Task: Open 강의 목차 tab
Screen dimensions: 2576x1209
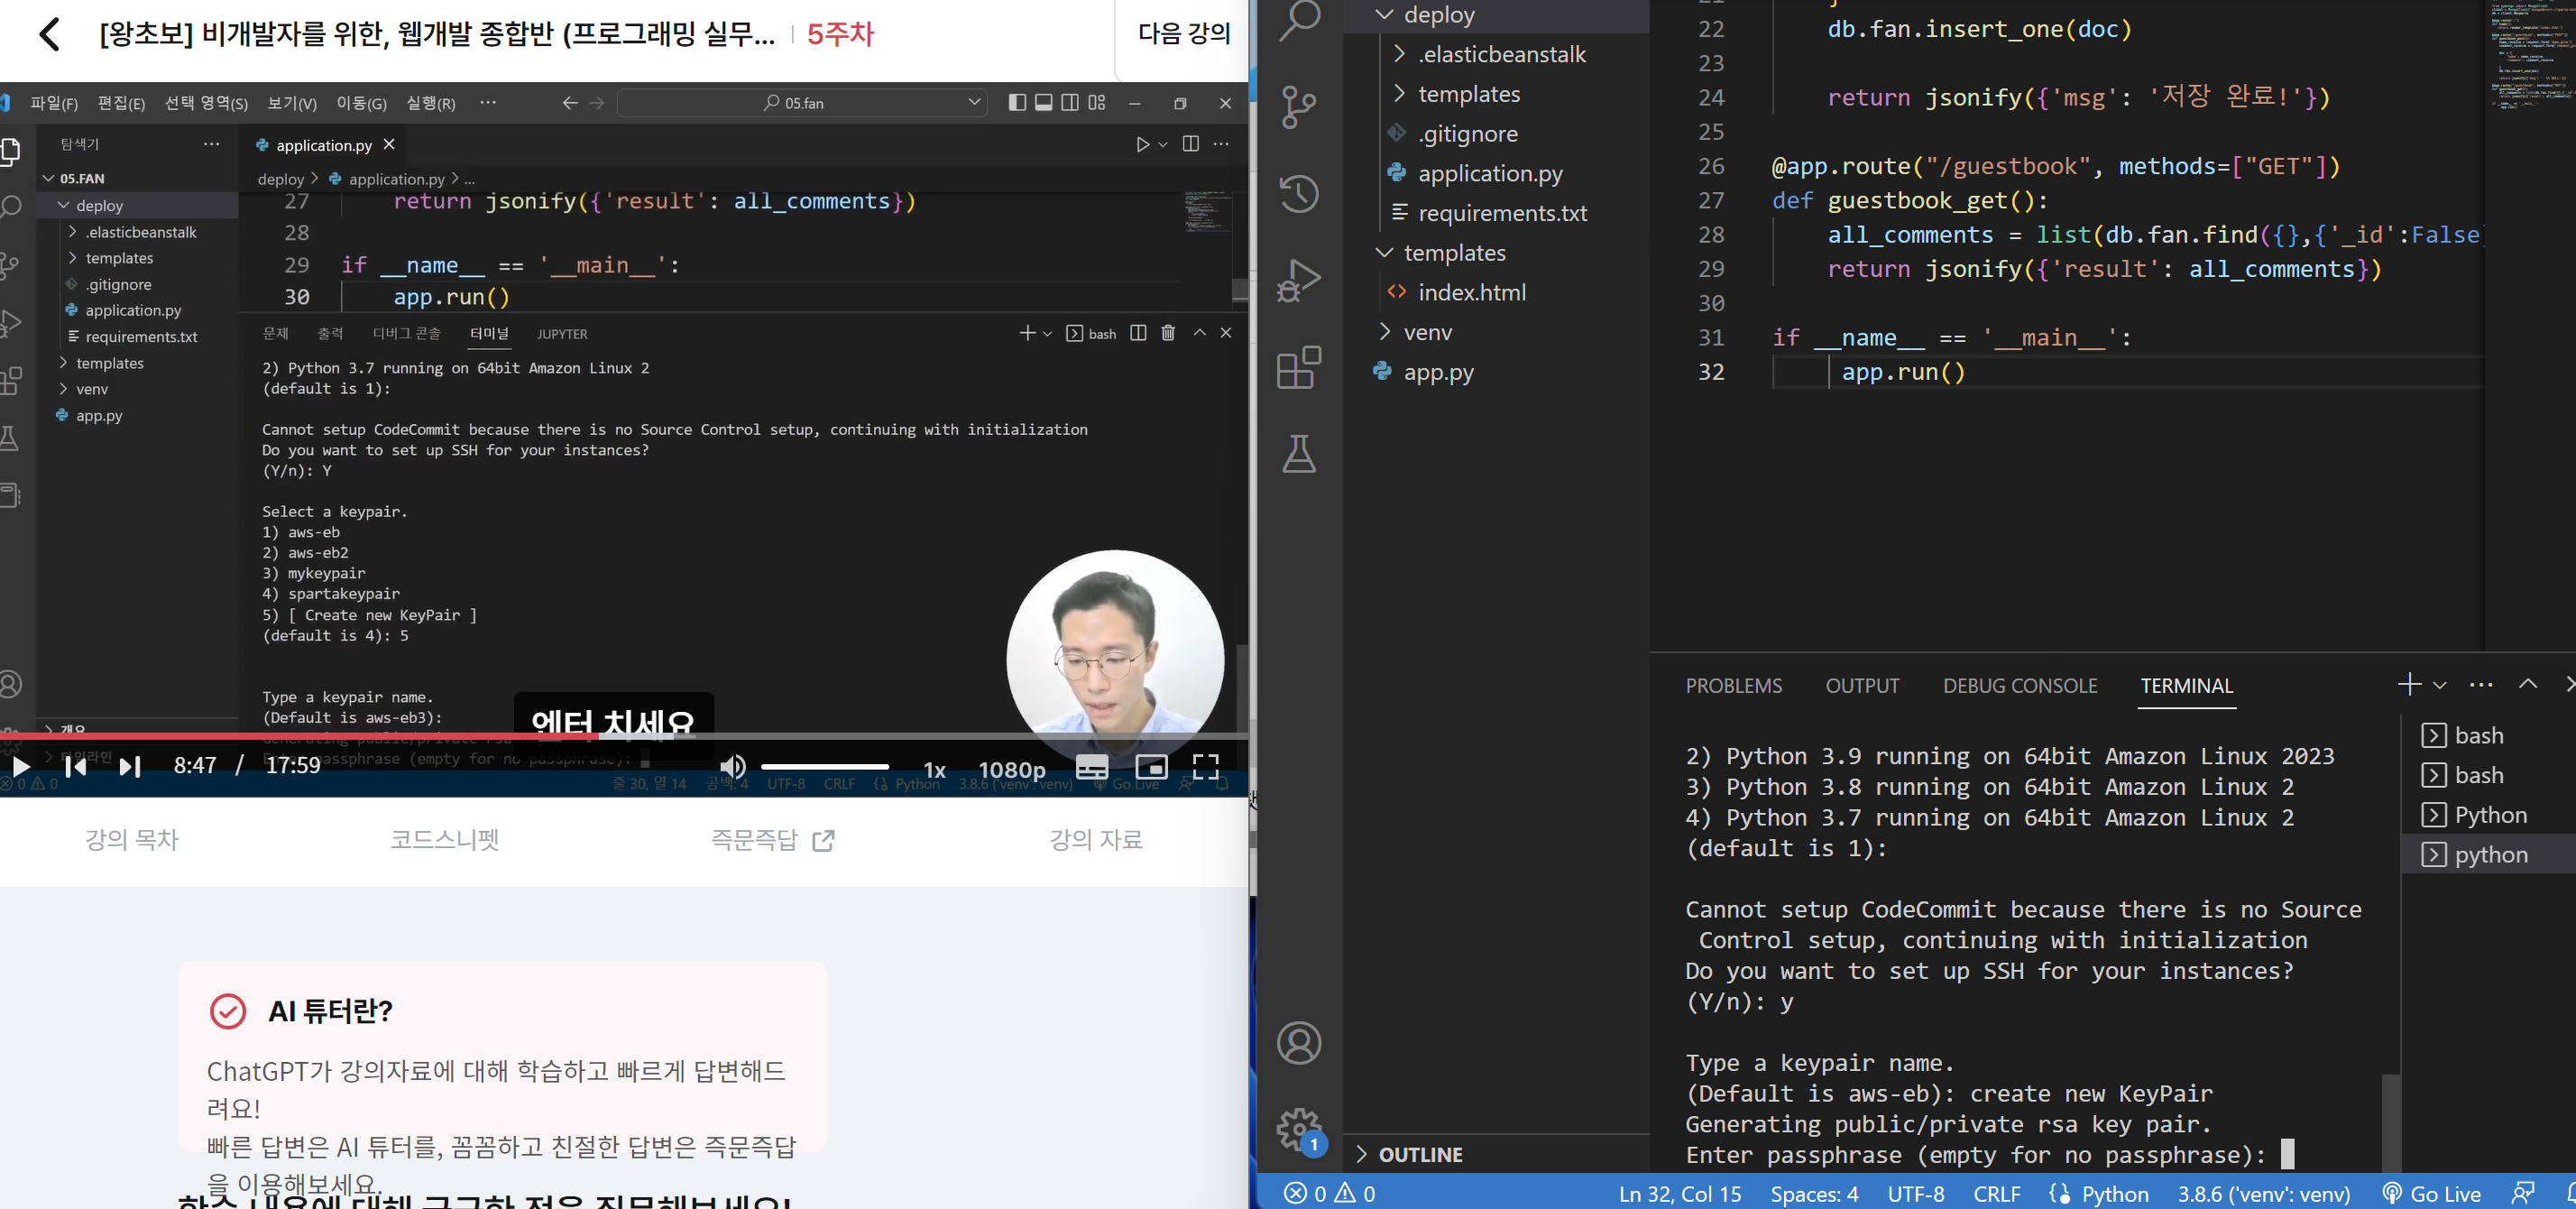Action: 131,839
